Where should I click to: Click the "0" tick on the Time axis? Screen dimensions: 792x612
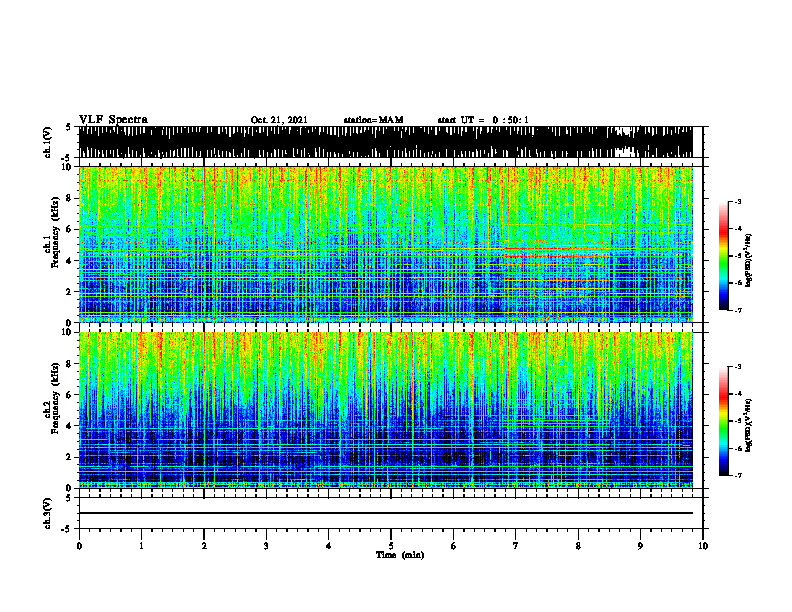point(79,546)
